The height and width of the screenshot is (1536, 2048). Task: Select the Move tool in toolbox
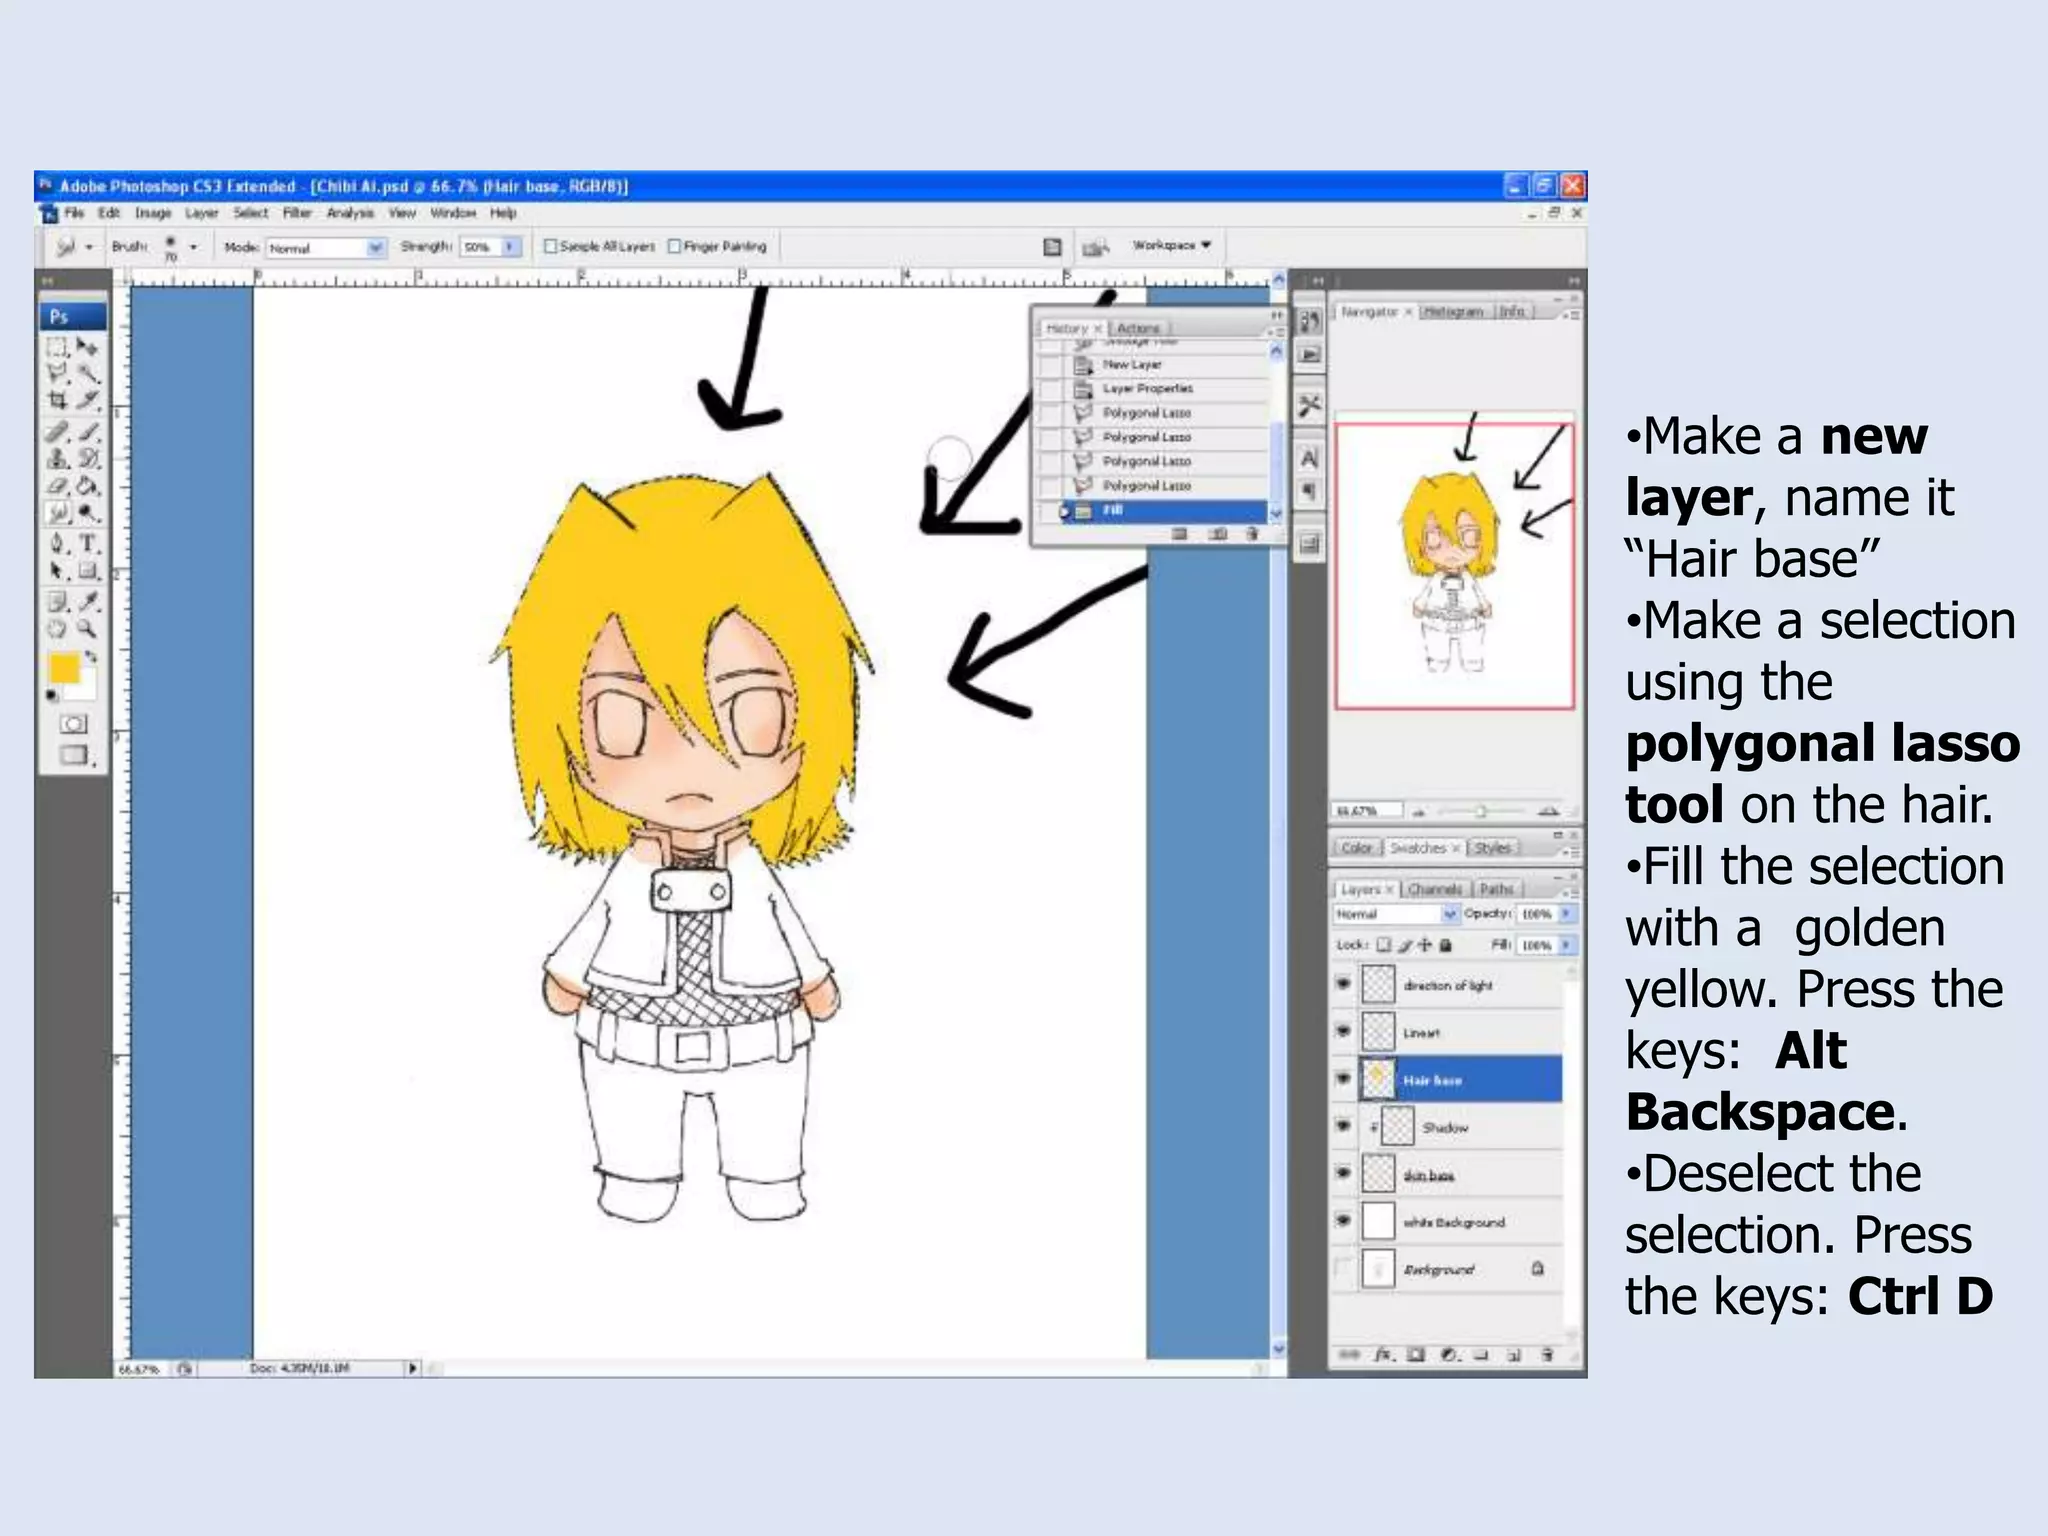pos(88,347)
